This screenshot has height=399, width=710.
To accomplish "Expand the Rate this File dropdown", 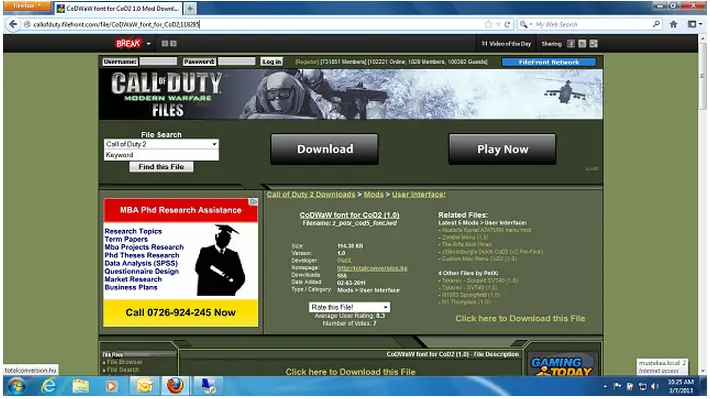I will pyautogui.click(x=349, y=307).
